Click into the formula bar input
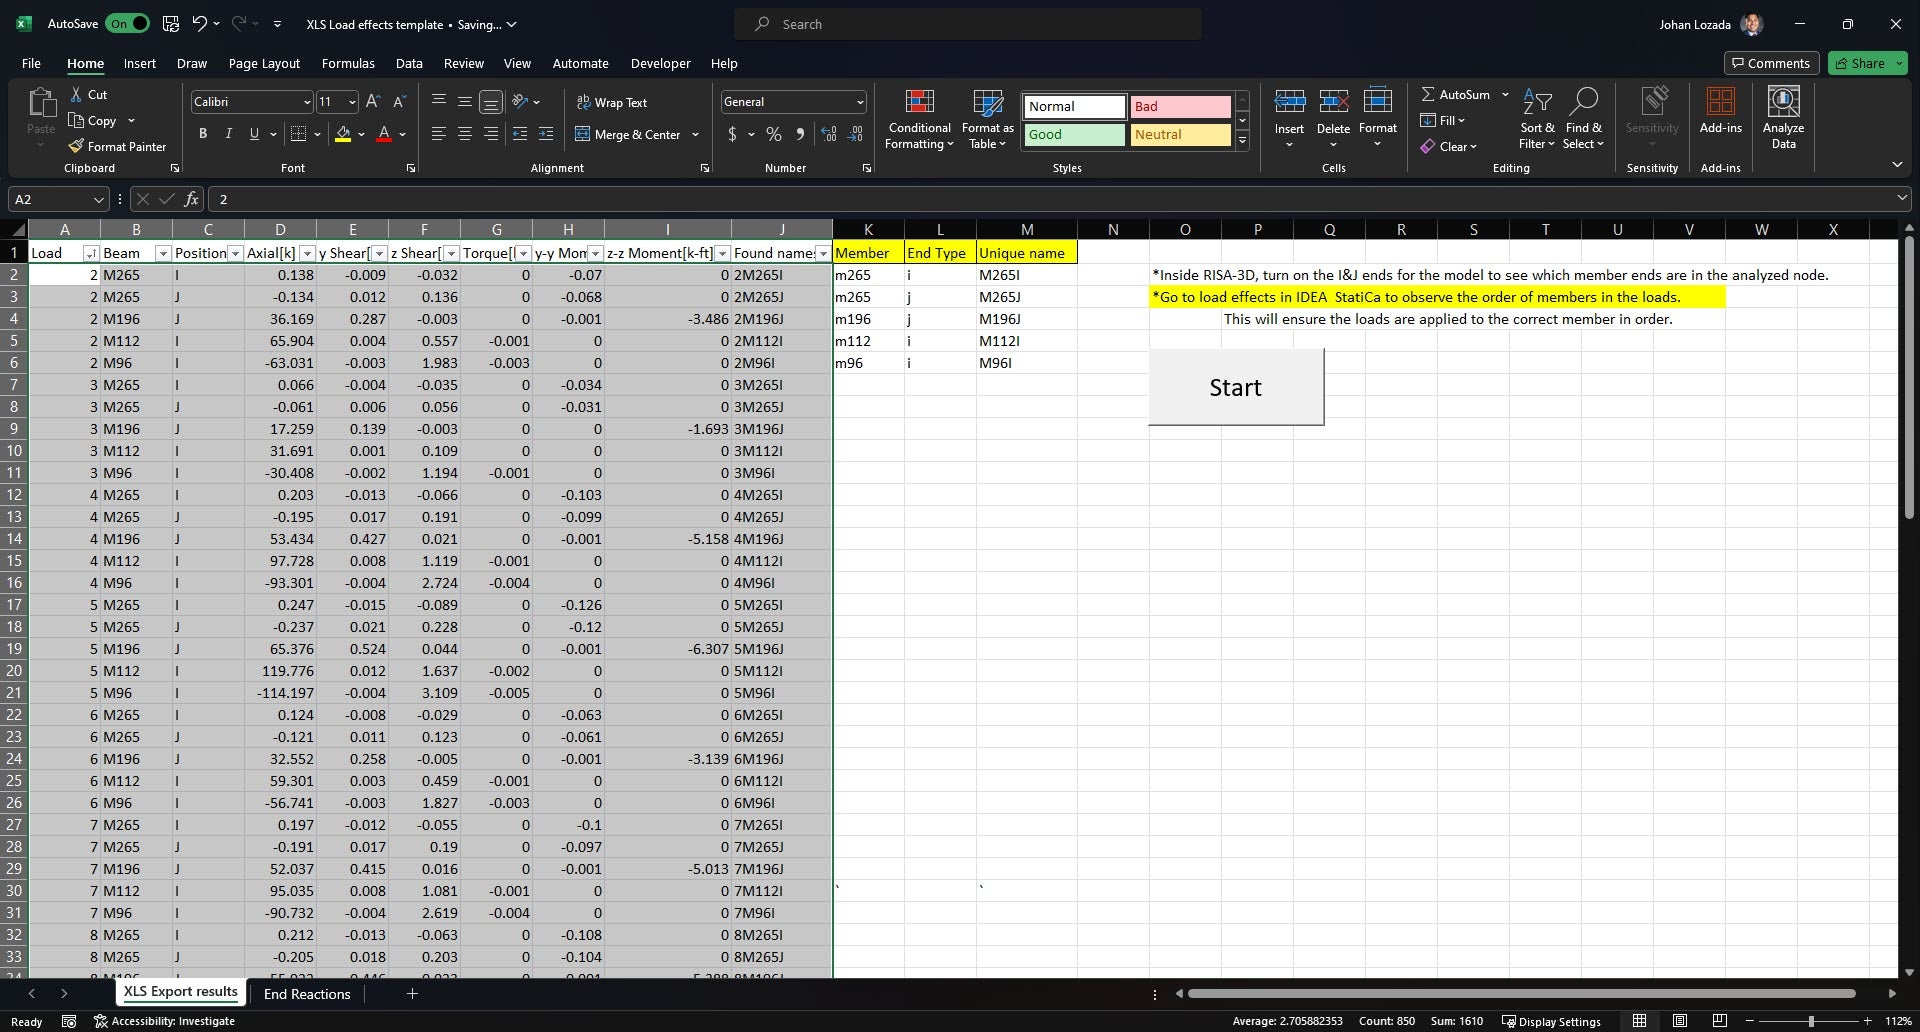Image resolution: width=1920 pixels, height=1032 pixels. coord(1000,199)
